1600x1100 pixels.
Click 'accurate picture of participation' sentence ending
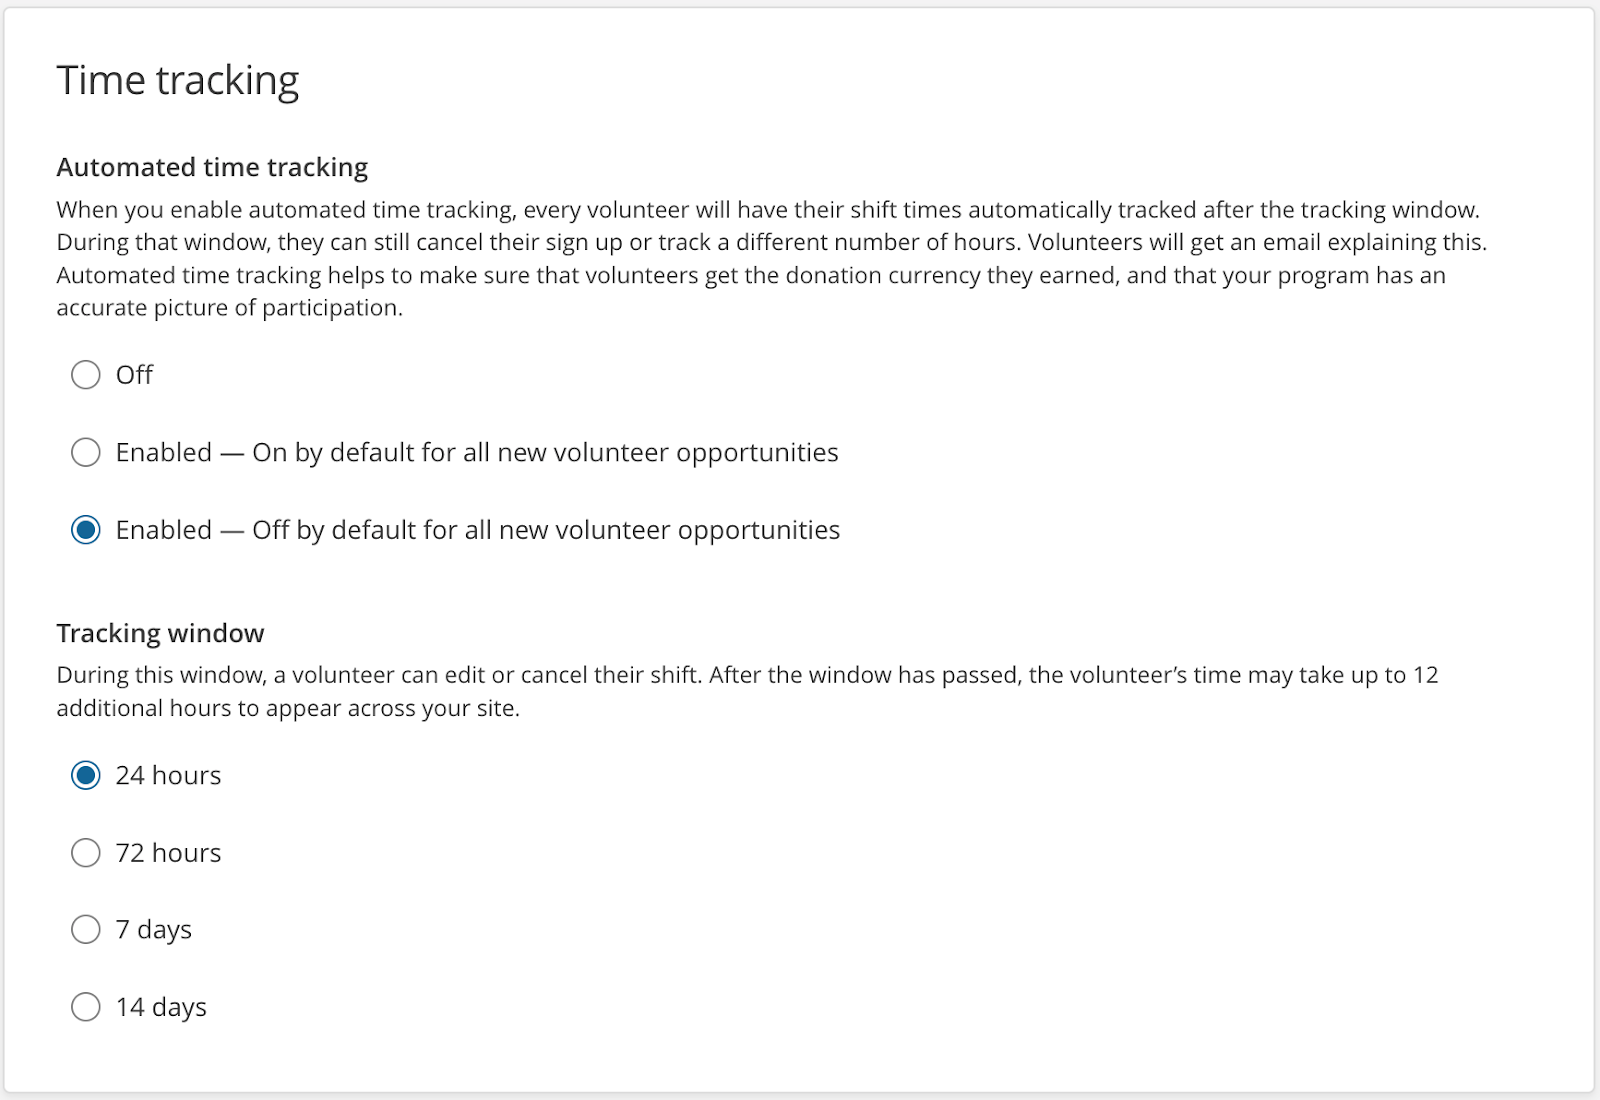[x=230, y=308]
